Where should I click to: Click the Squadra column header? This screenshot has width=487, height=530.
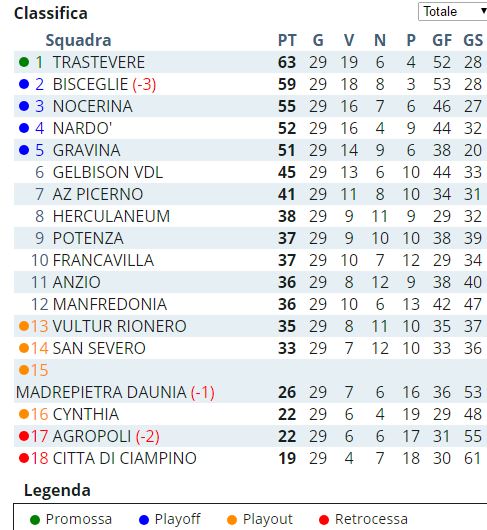(x=78, y=41)
